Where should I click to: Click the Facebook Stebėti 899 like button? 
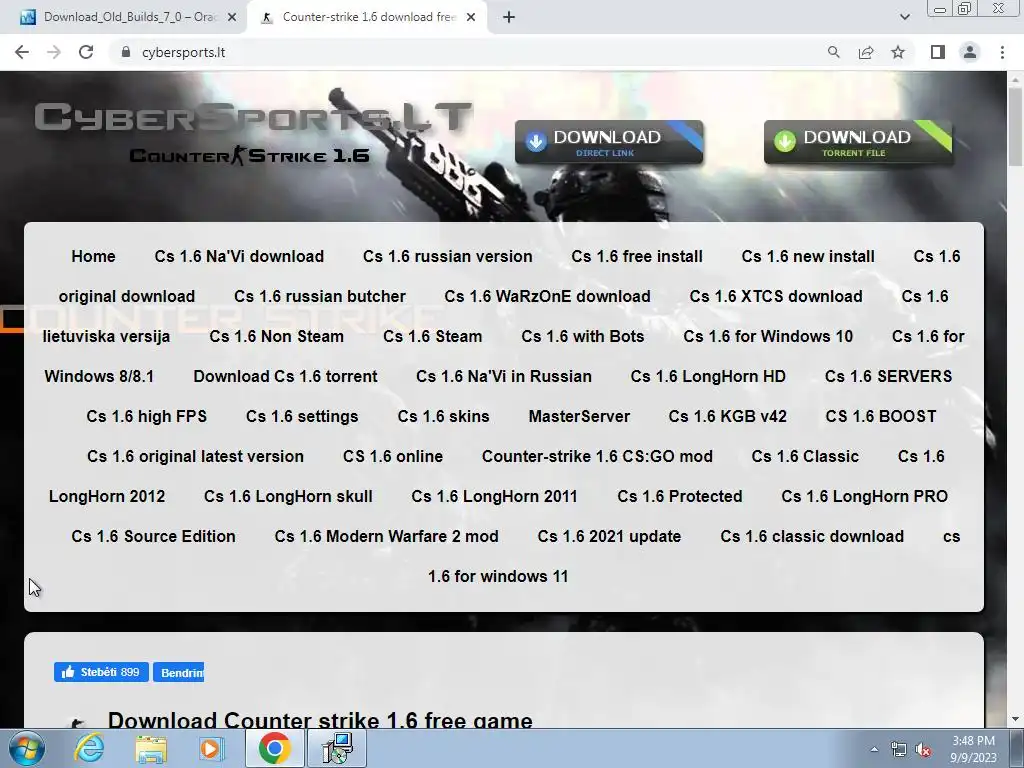101,672
